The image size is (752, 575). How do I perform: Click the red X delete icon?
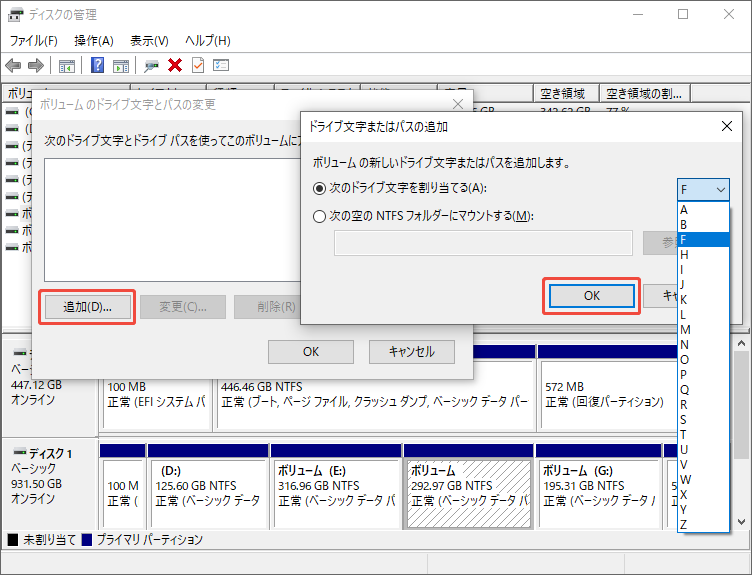175,65
